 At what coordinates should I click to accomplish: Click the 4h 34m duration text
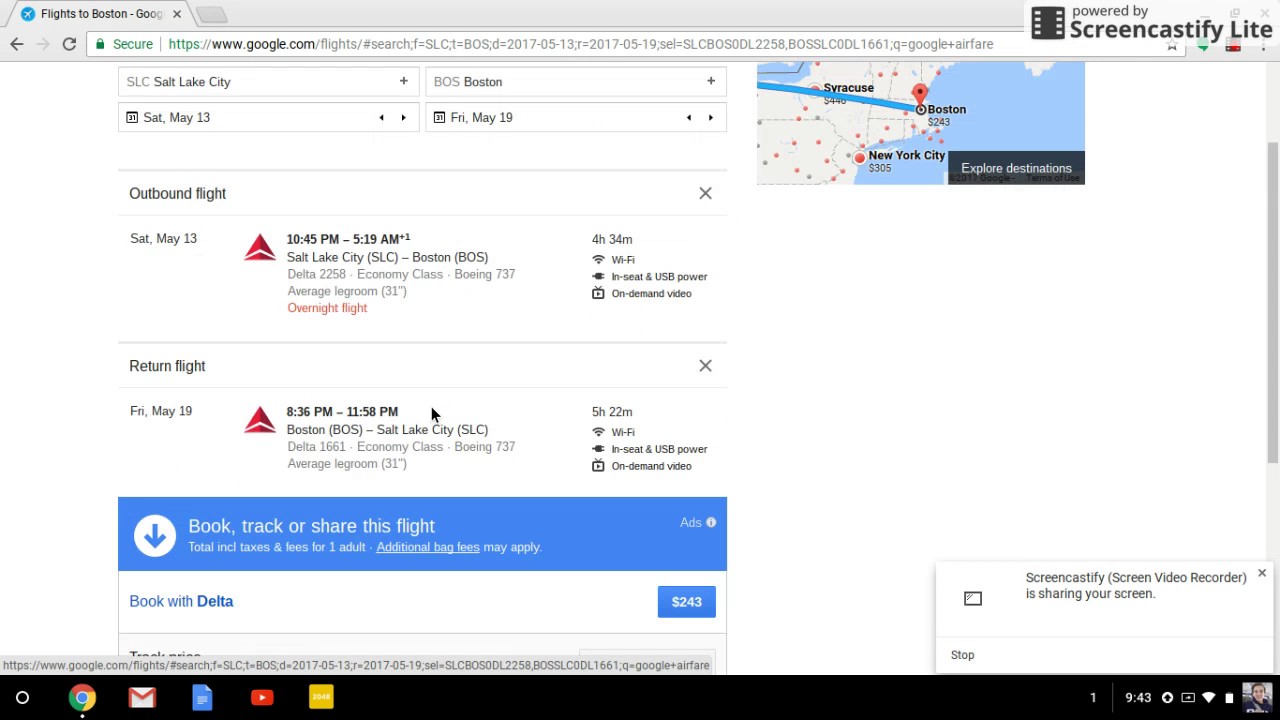tap(612, 239)
